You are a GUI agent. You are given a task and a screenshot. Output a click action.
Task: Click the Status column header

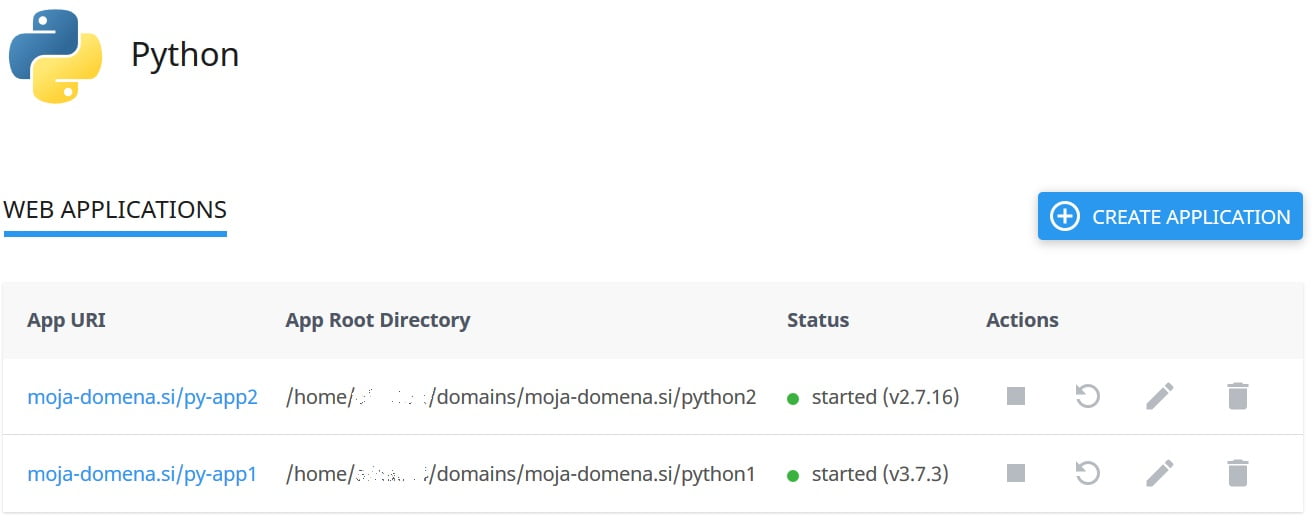pos(817,320)
